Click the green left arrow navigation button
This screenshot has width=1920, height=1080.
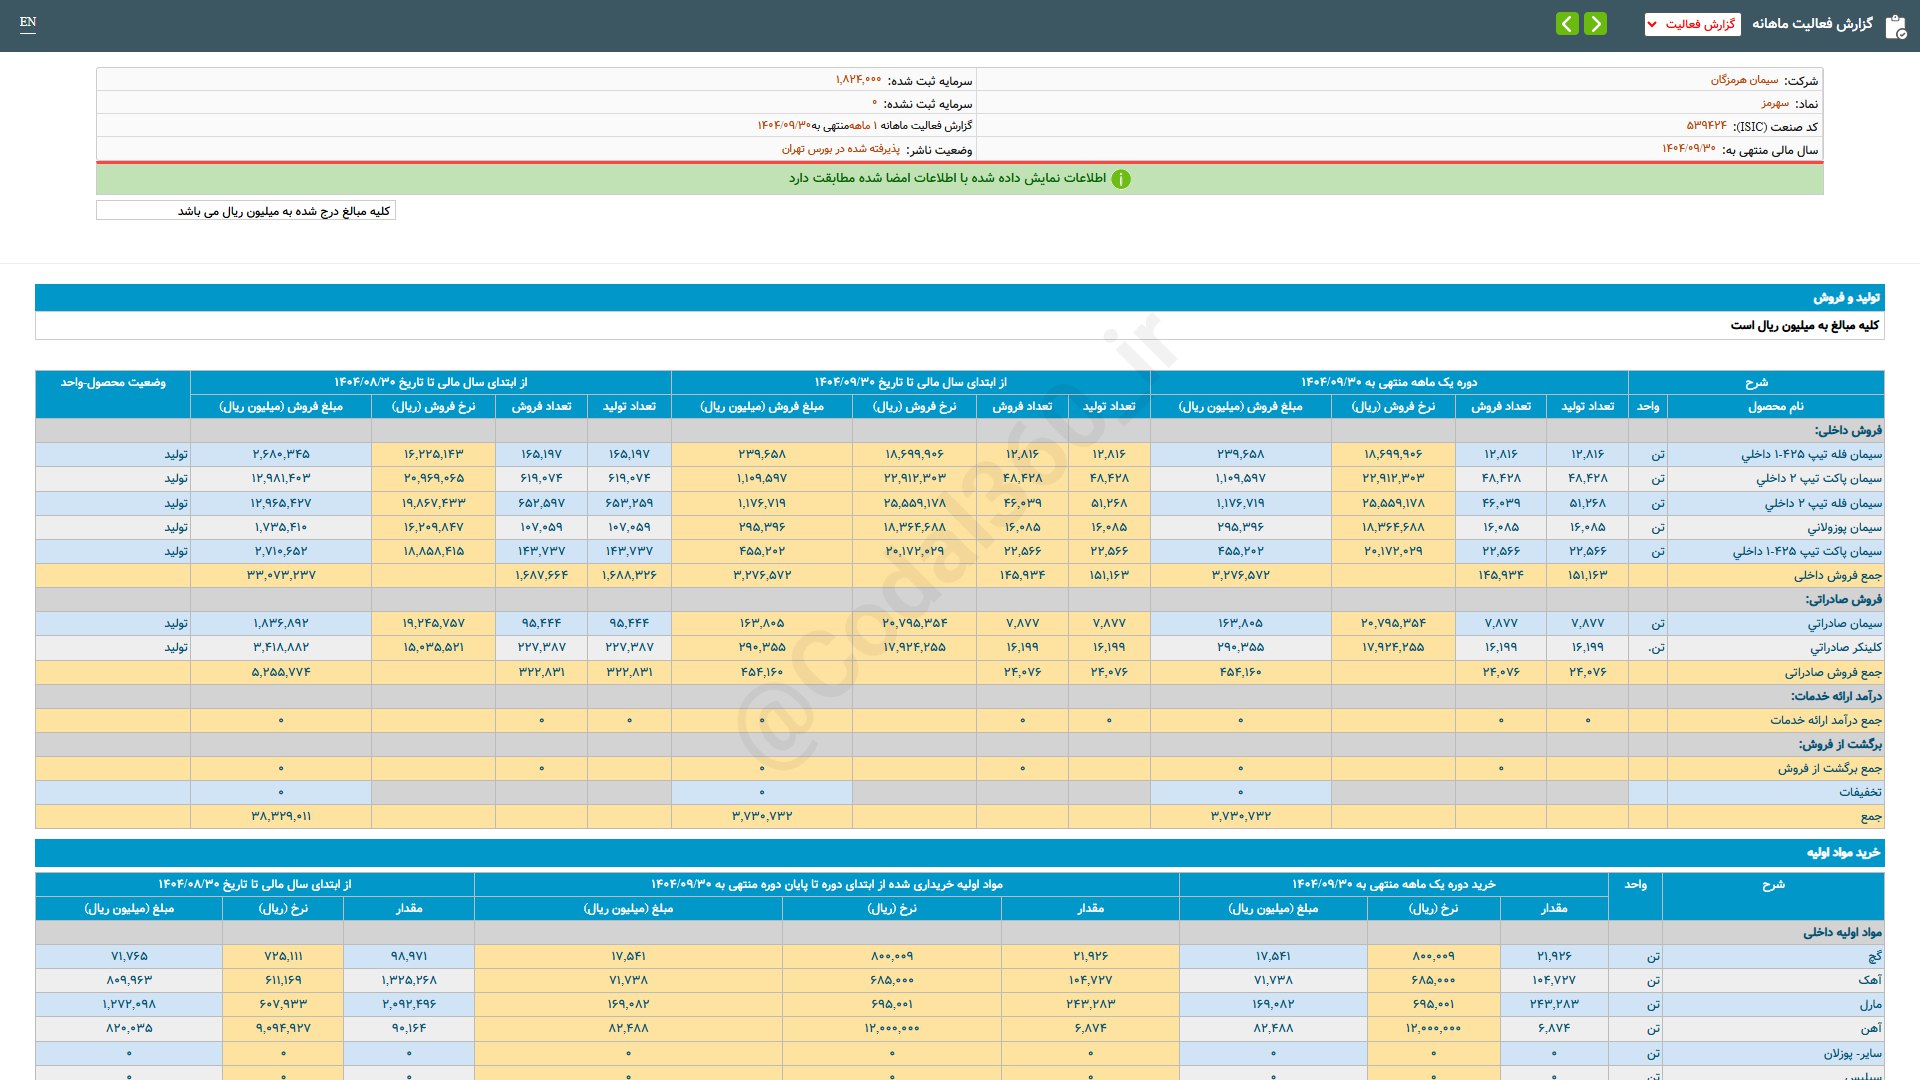pyautogui.click(x=1567, y=23)
